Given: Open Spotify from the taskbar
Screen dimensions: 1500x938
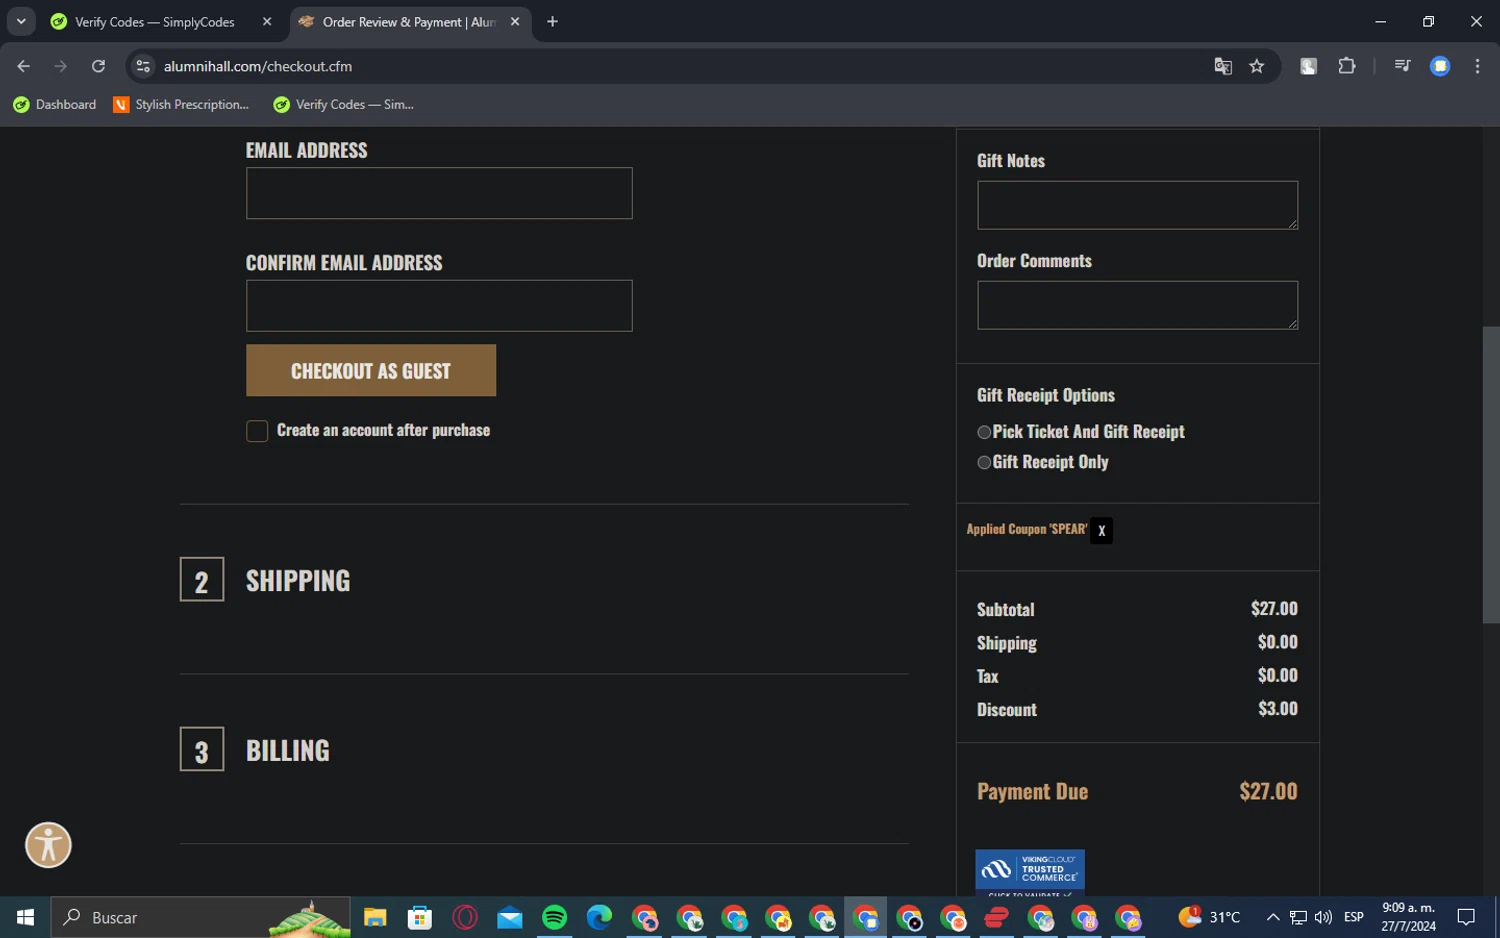Looking at the screenshot, I should [x=555, y=917].
